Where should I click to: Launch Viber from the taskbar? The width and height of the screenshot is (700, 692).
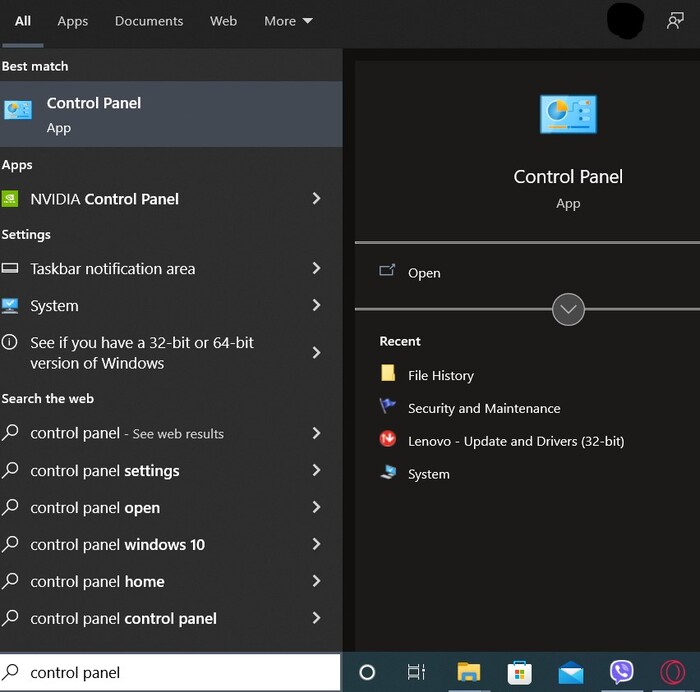coord(622,672)
